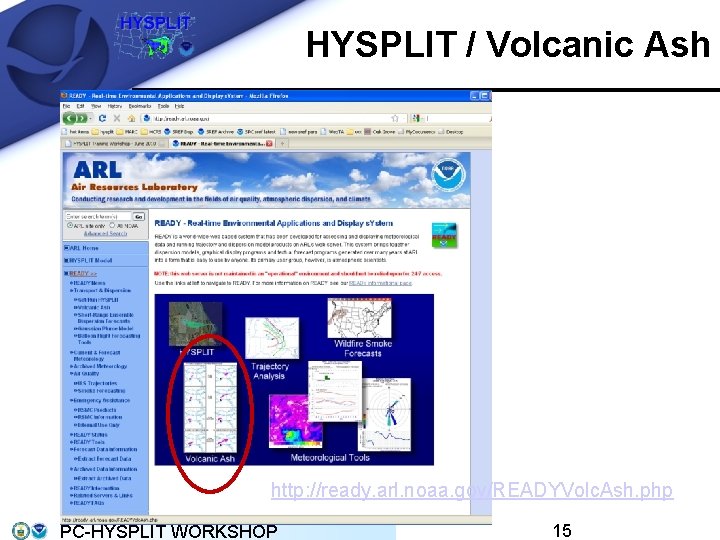Open Short-Range Ensemble Dispersion Forecasts link
720x540 pixels.
[105, 318]
